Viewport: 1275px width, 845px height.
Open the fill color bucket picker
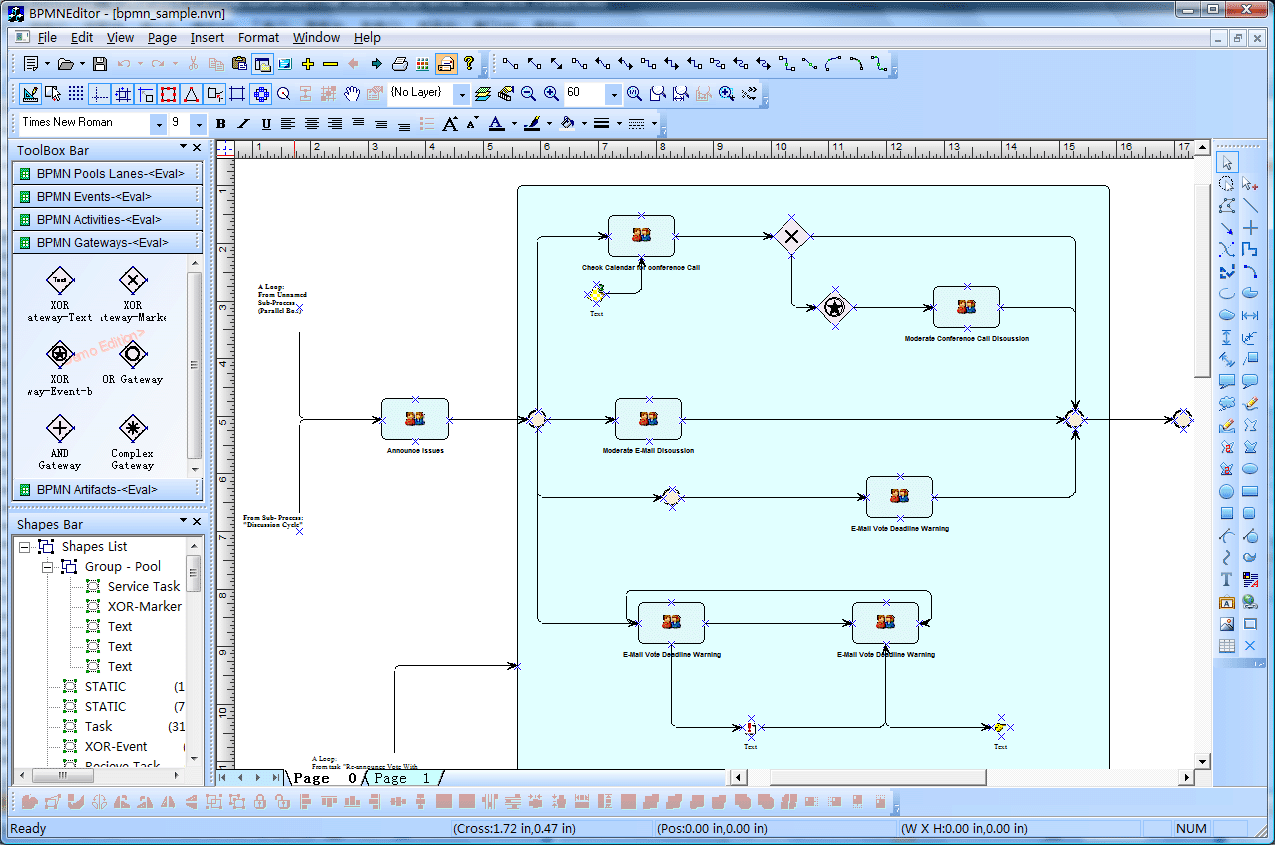point(567,124)
